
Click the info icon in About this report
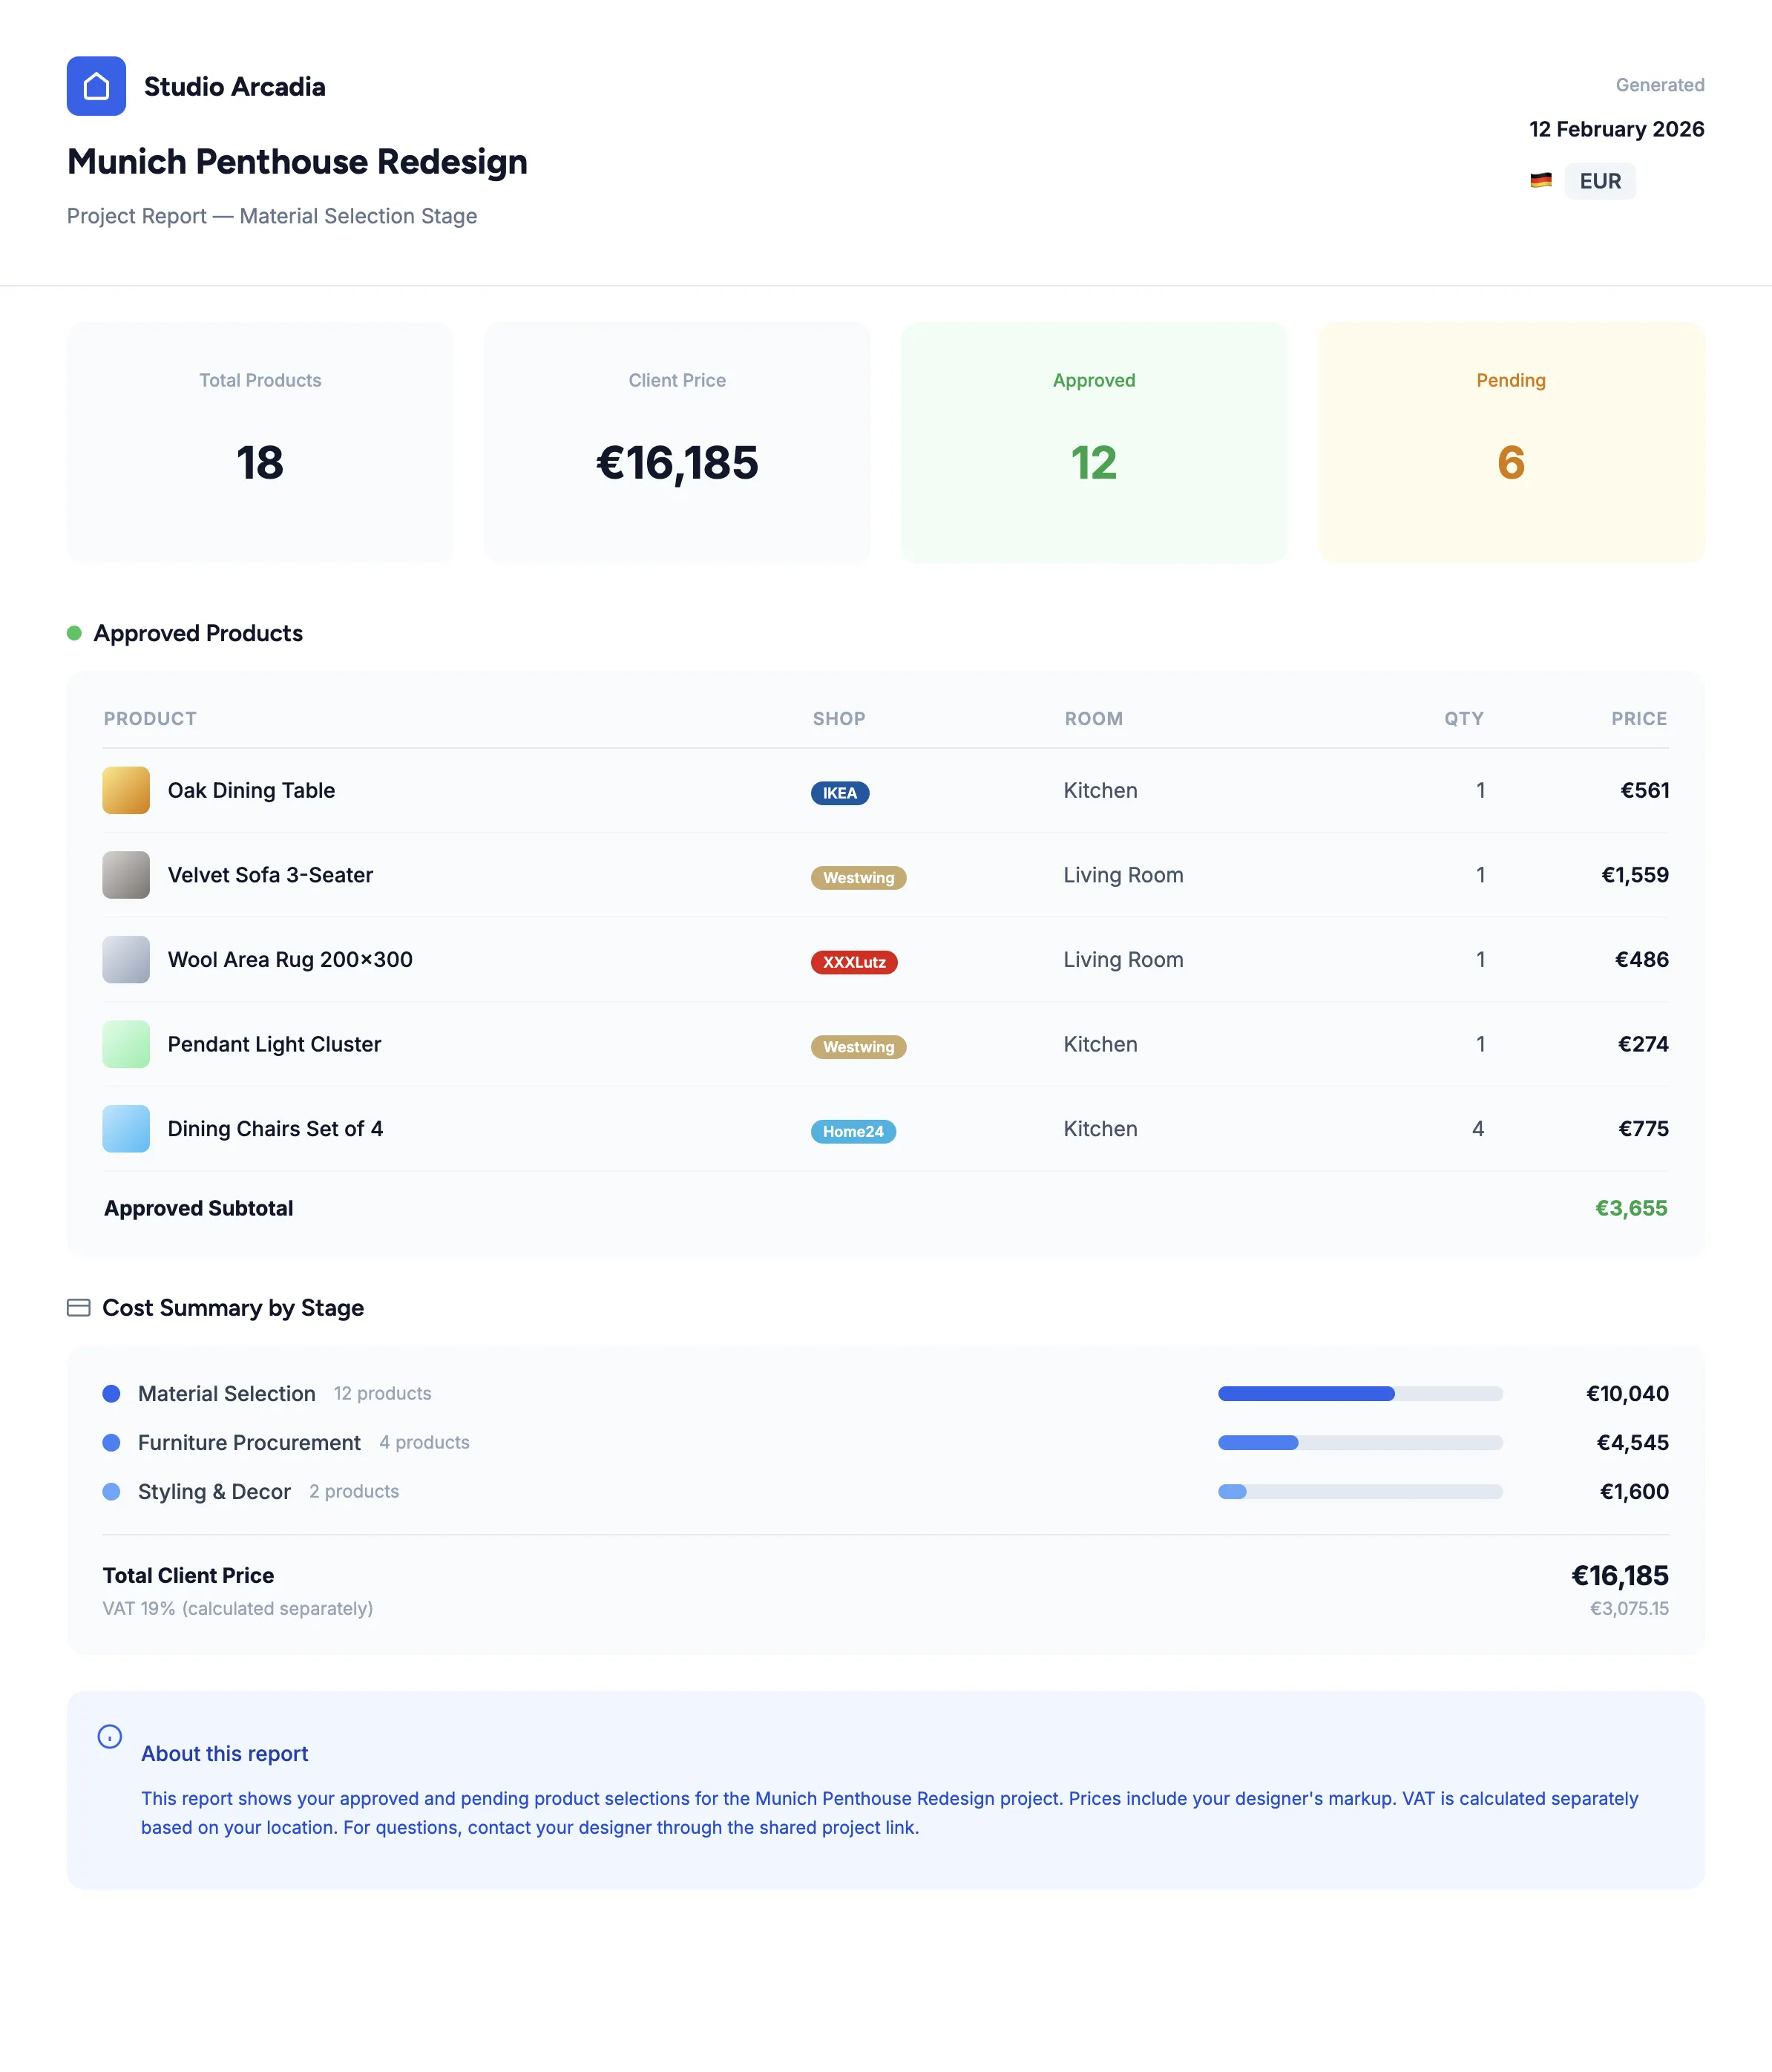coord(110,1736)
